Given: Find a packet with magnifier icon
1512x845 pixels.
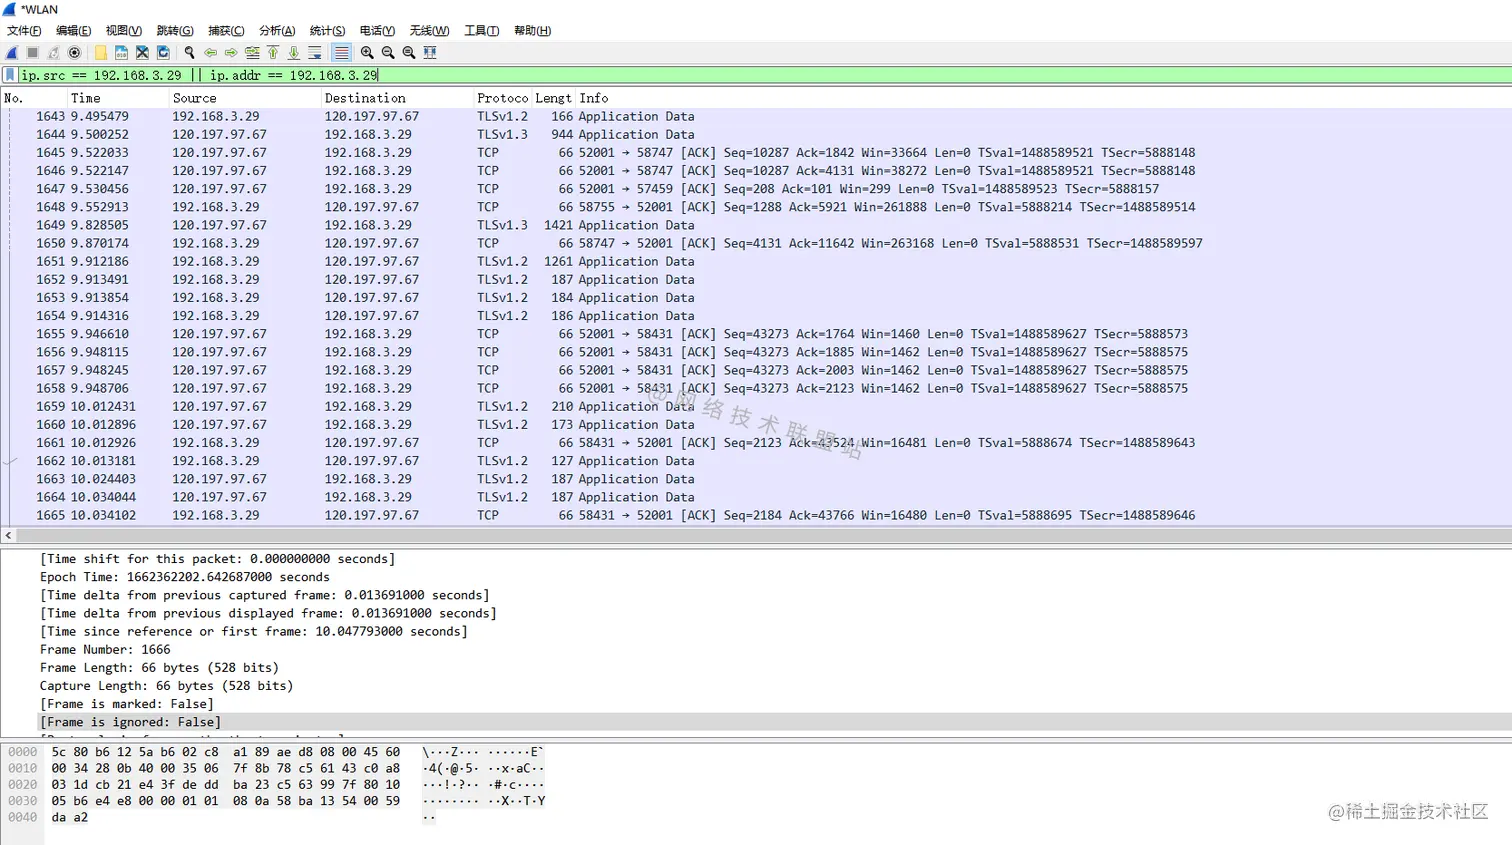Looking at the screenshot, I should 189,52.
